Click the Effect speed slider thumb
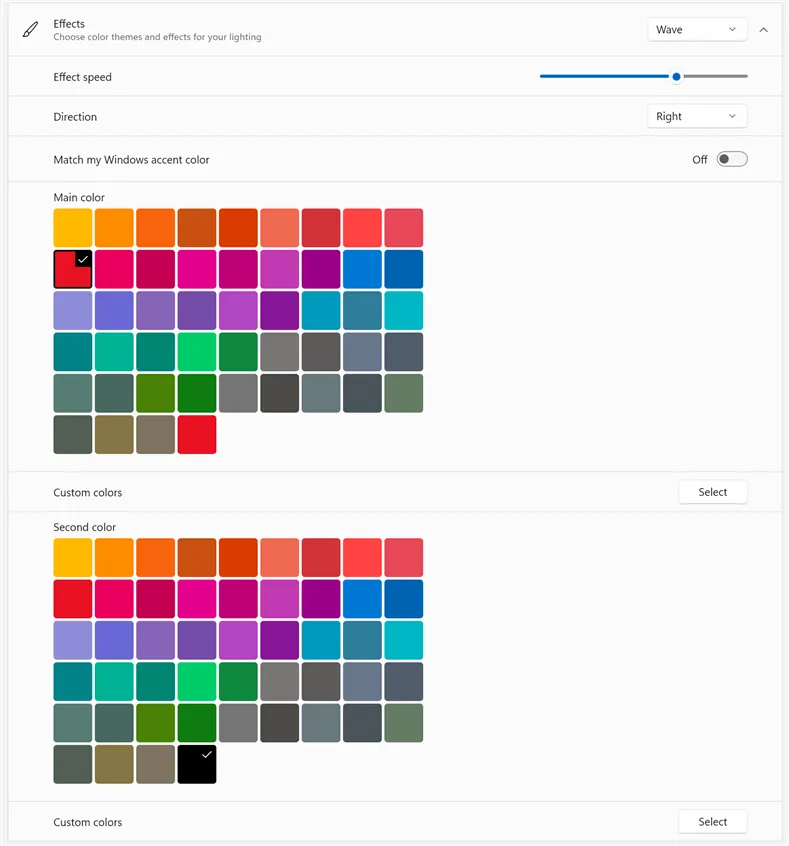 pyautogui.click(x=676, y=77)
